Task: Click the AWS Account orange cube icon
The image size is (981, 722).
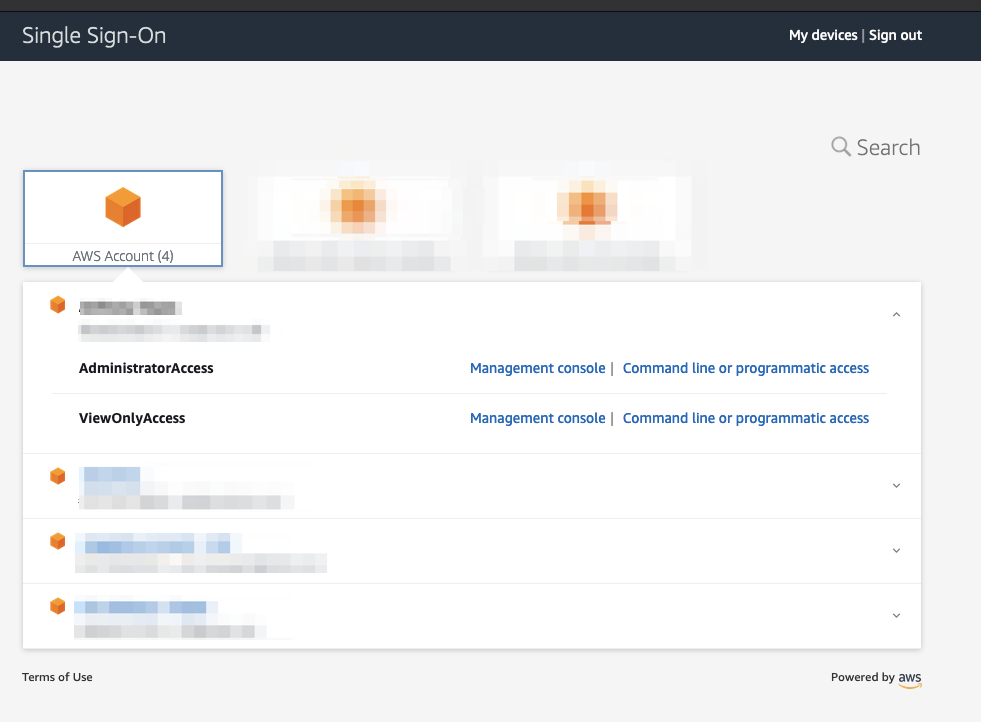Action: 123,208
